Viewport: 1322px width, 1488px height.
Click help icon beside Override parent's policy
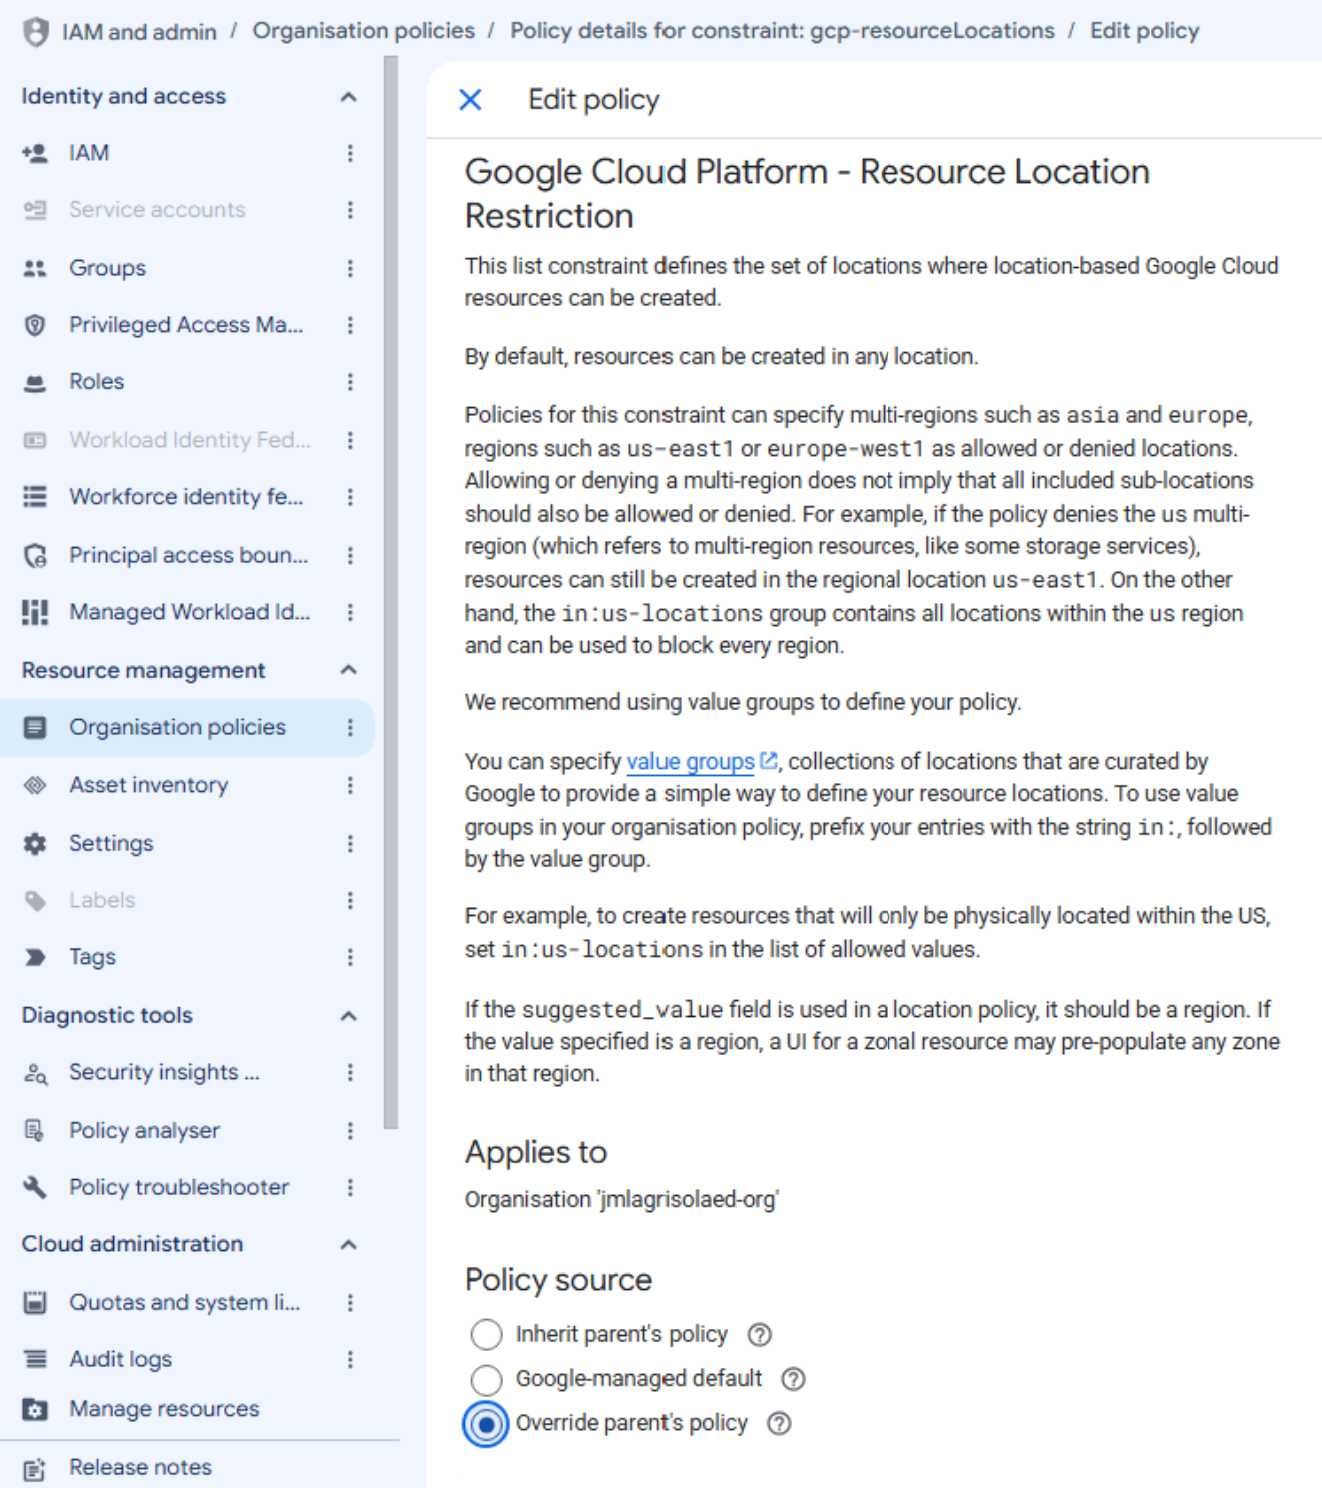779,1423
